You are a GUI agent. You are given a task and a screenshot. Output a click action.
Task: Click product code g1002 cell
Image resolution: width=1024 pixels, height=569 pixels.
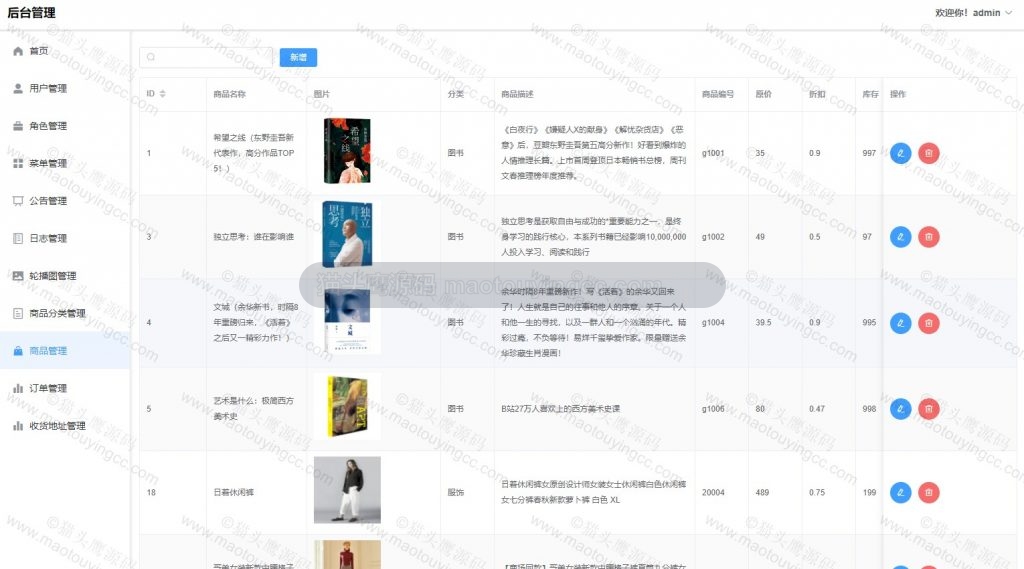click(x=713, y=236)
